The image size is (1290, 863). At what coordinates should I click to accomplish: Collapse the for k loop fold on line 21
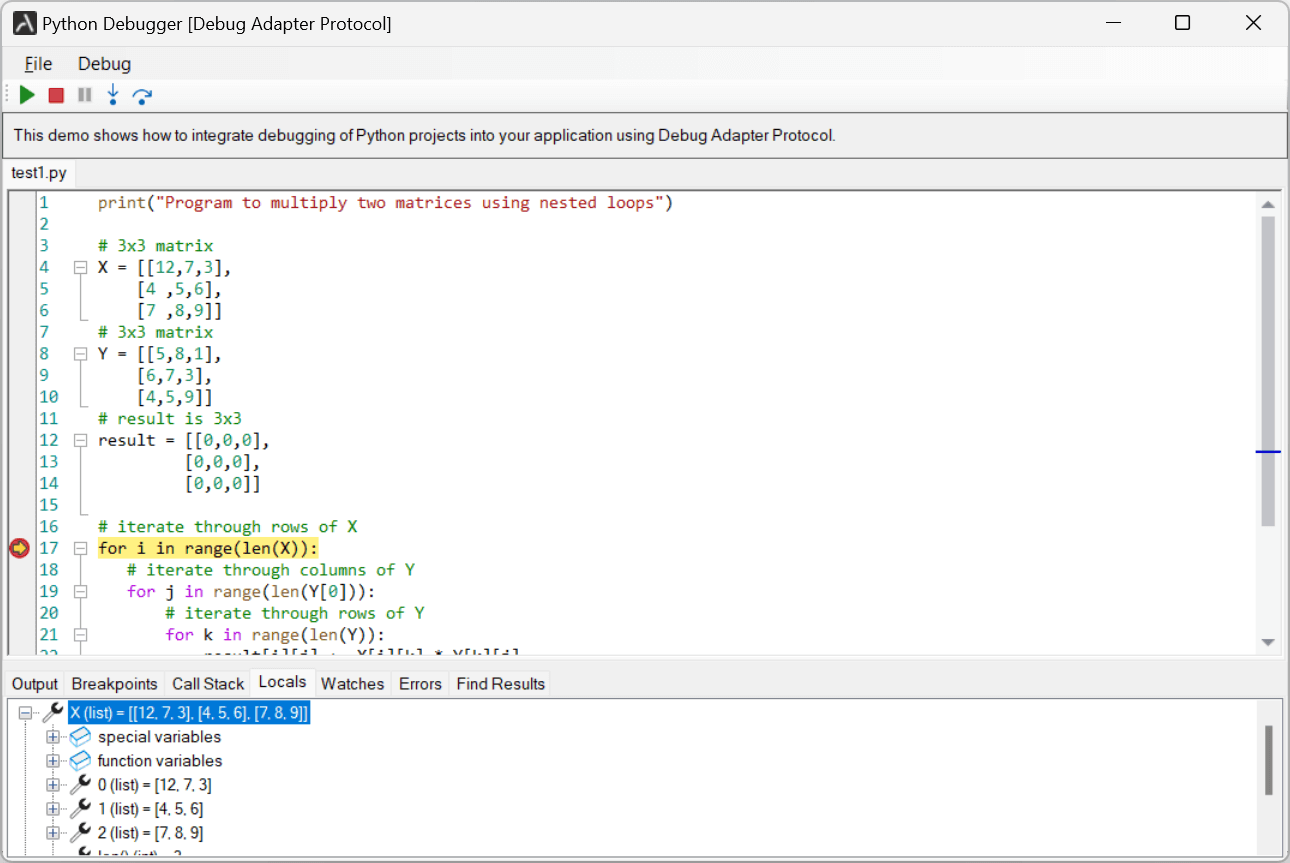[x=80, y=635]
